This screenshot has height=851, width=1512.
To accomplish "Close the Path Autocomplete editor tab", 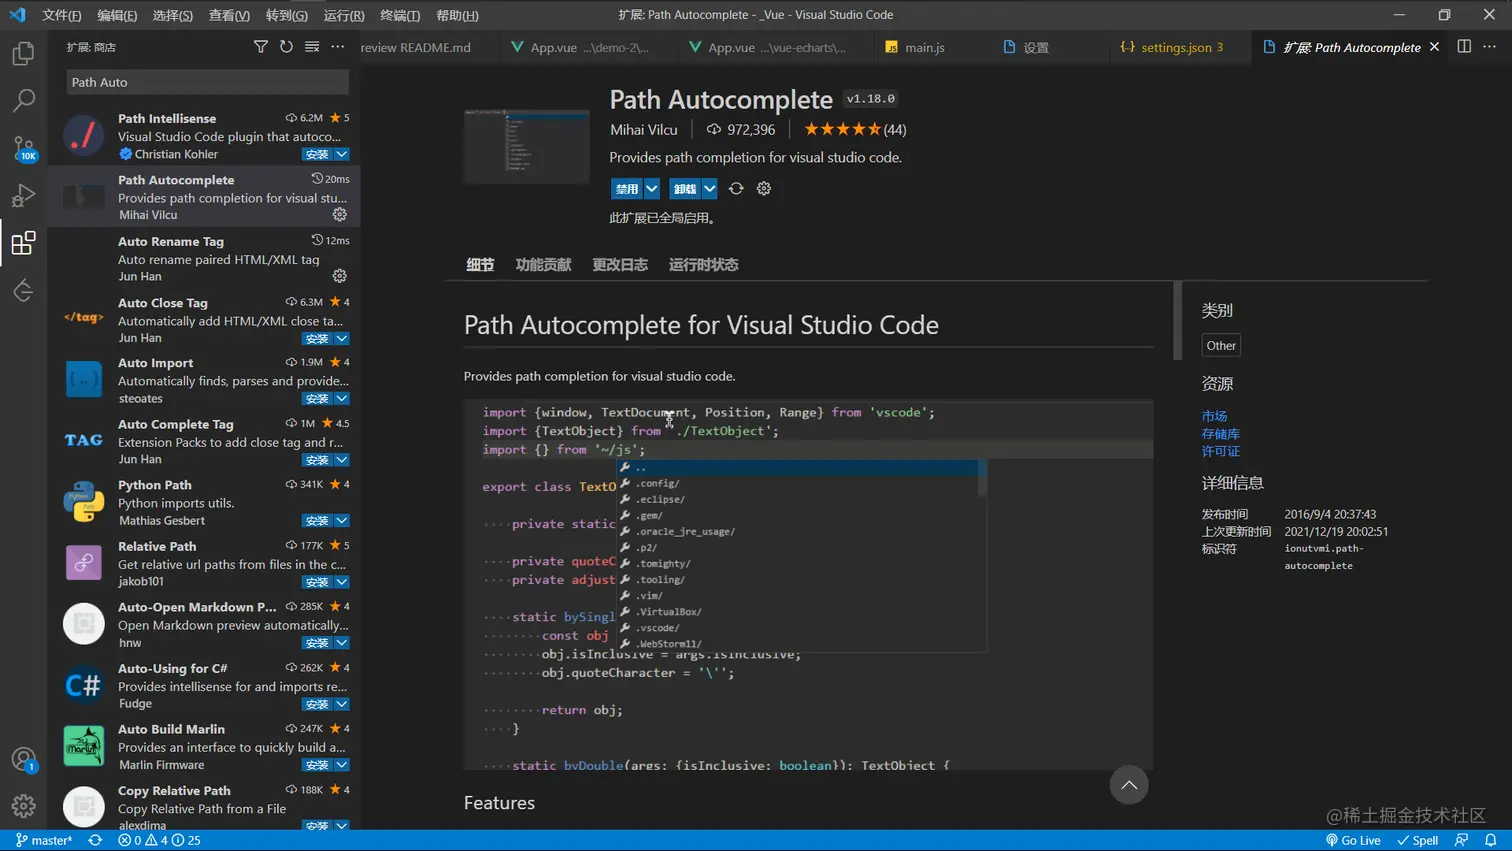I will coord(1434,47).
